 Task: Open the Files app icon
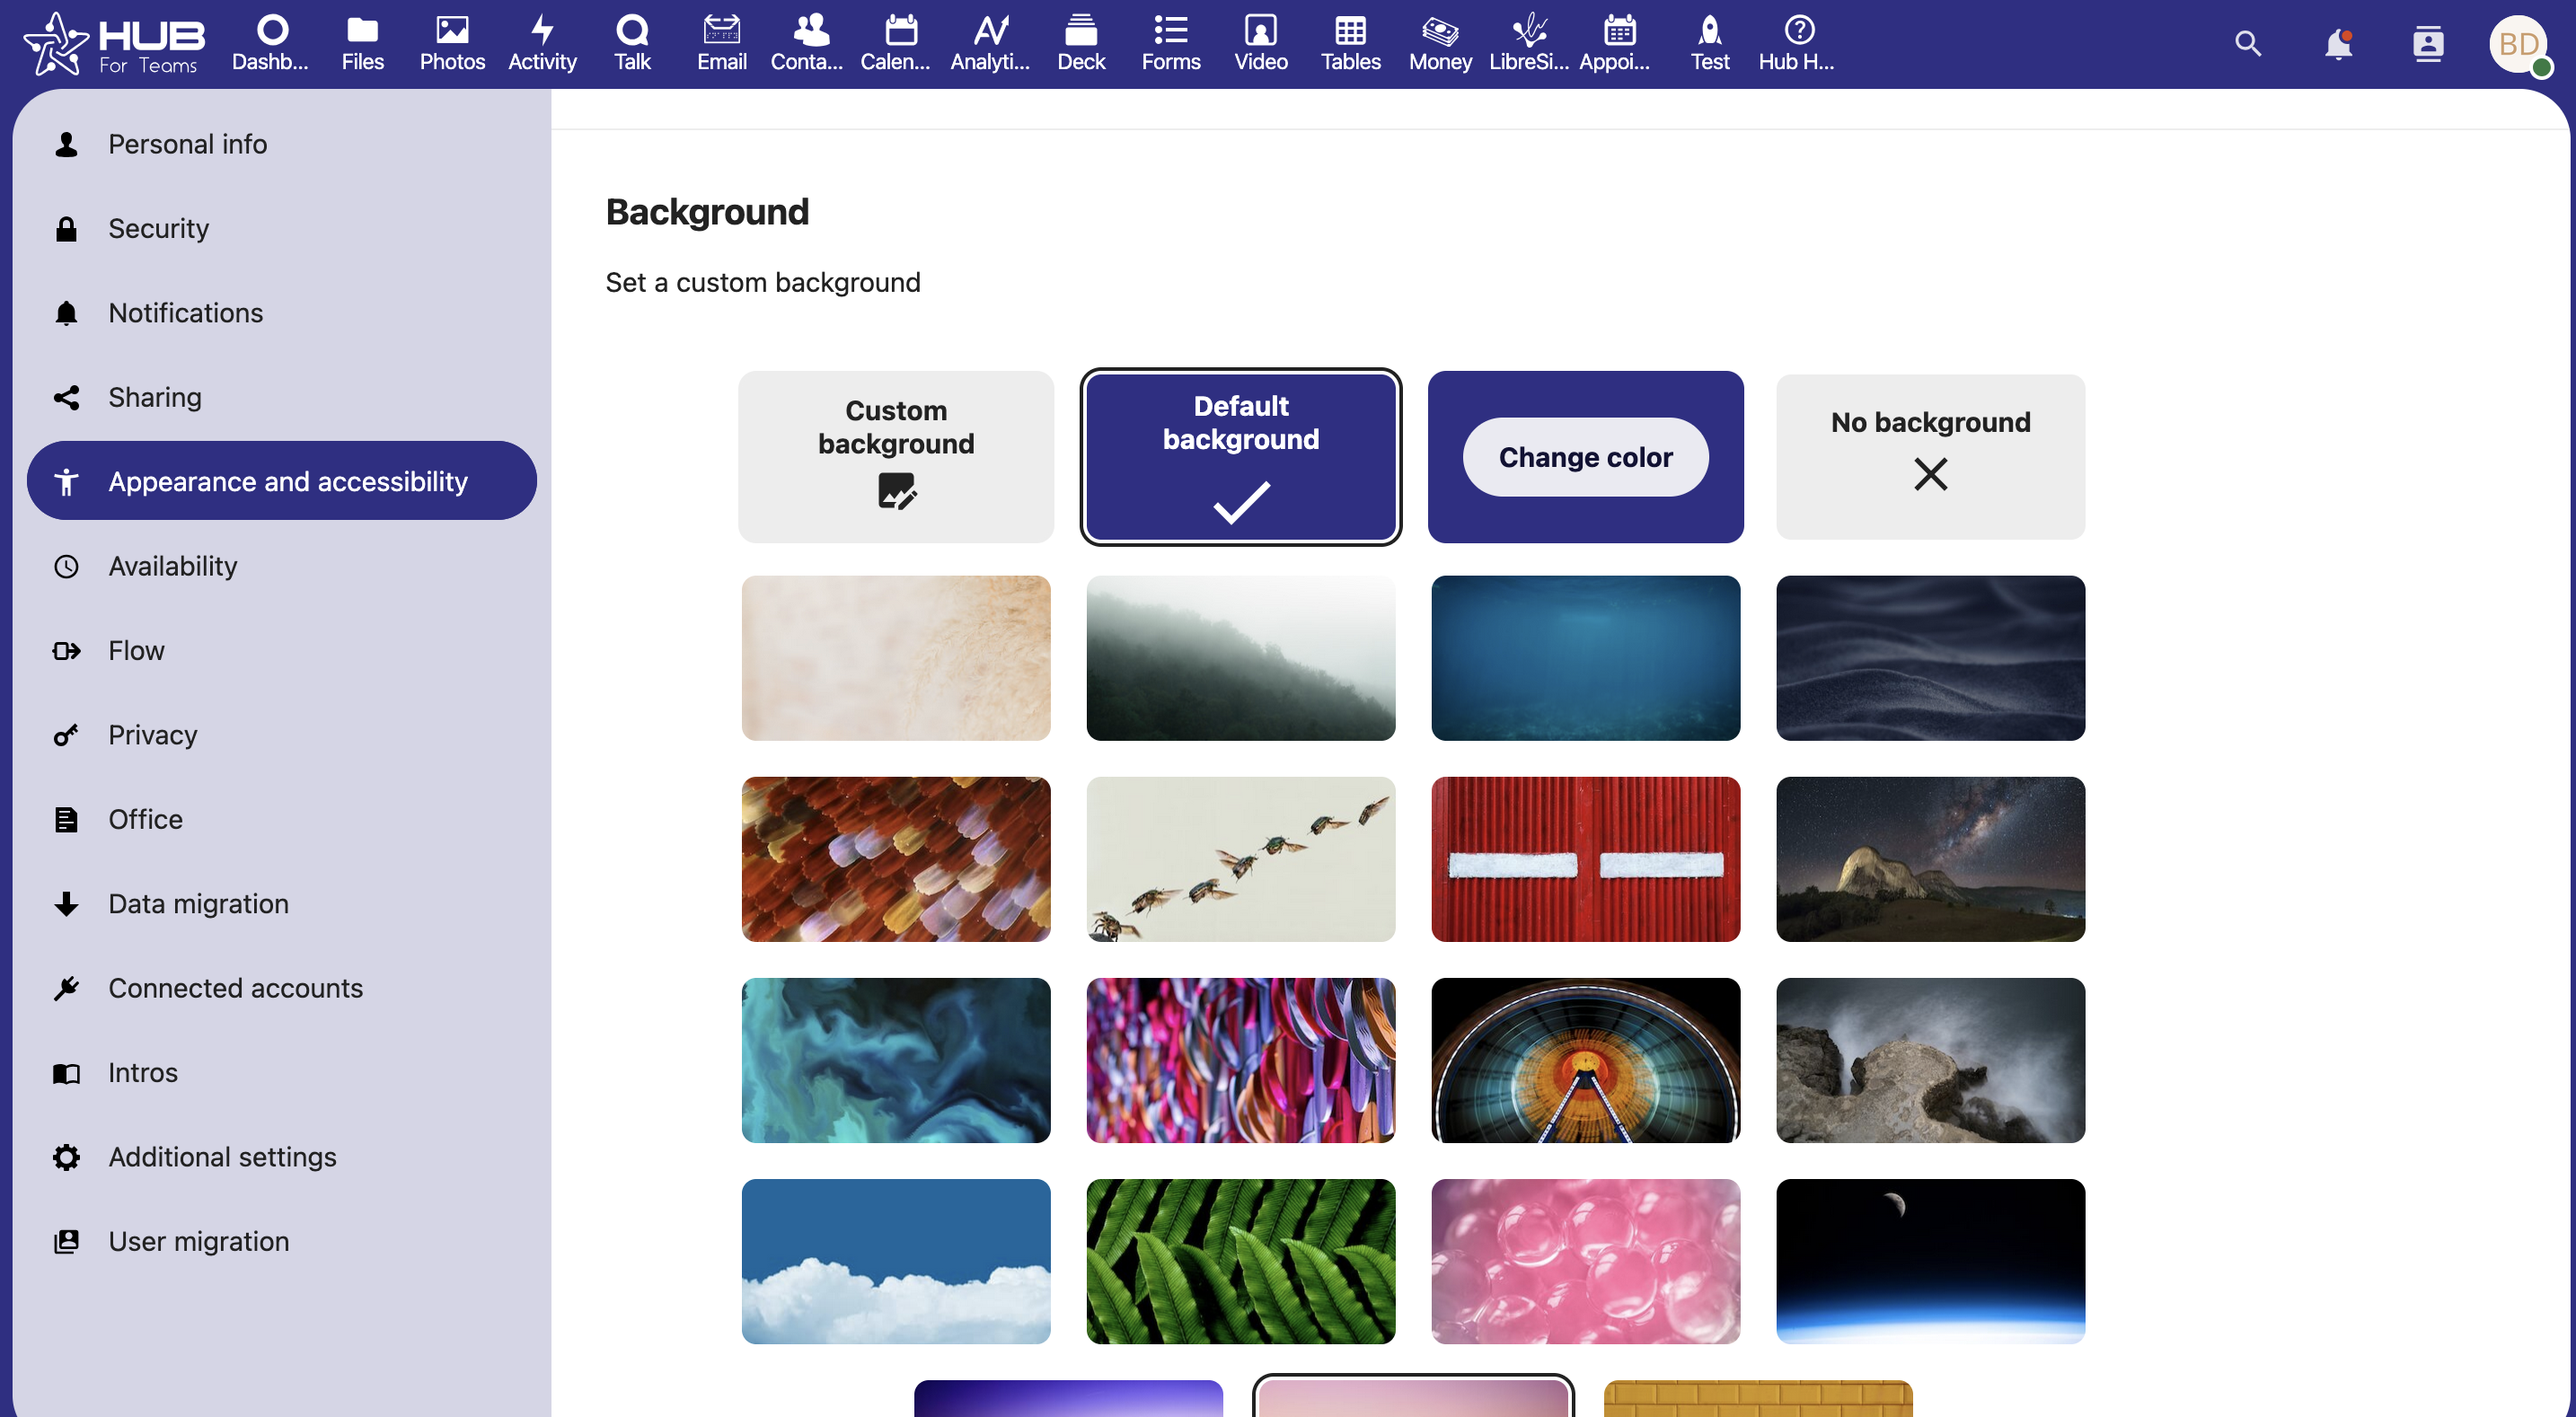coord(362,44)
